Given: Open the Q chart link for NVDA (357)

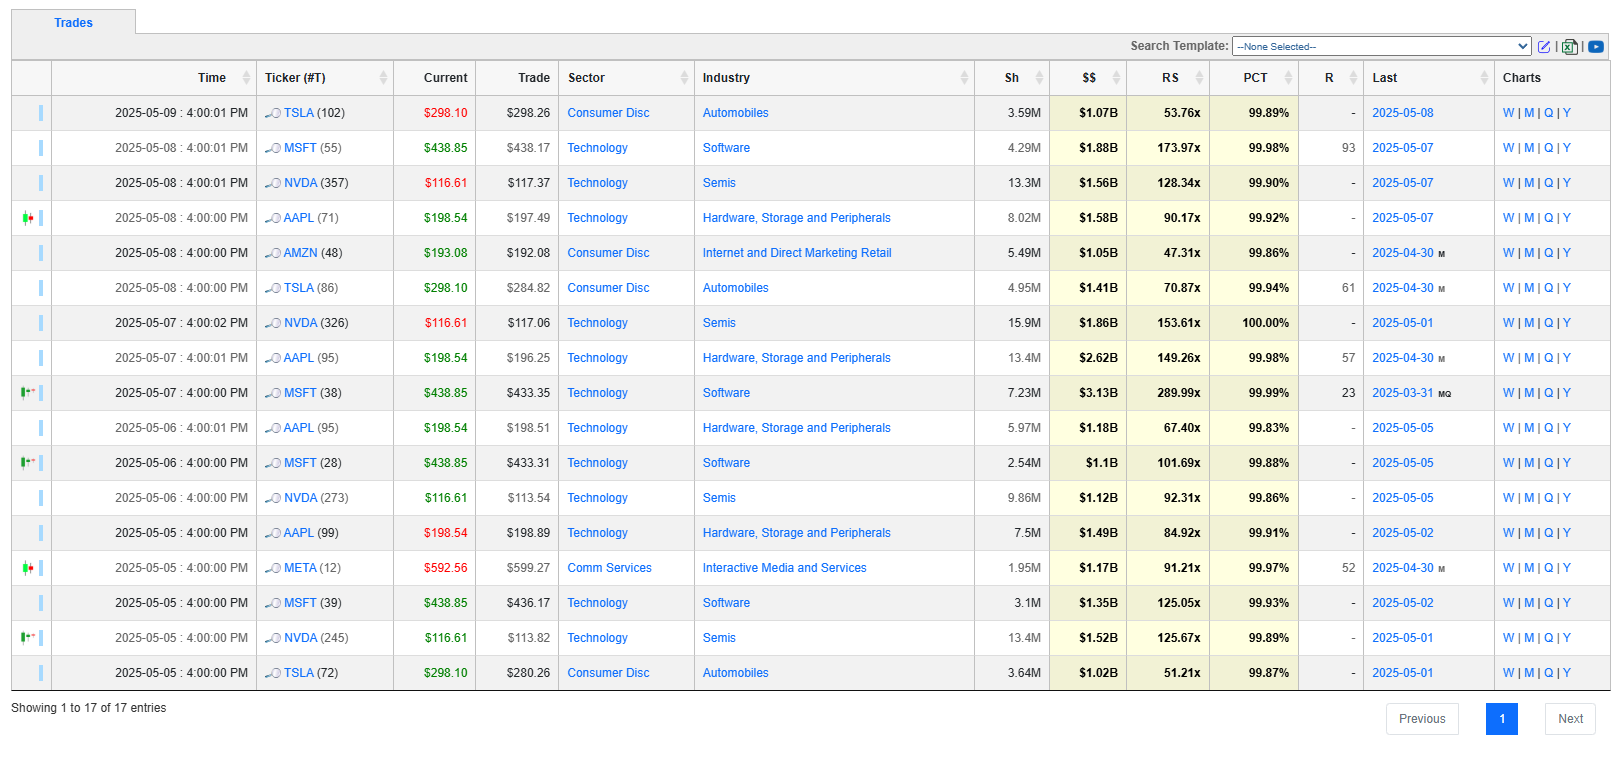Looking at the screenshot, I should click(x=1548, y=183).
